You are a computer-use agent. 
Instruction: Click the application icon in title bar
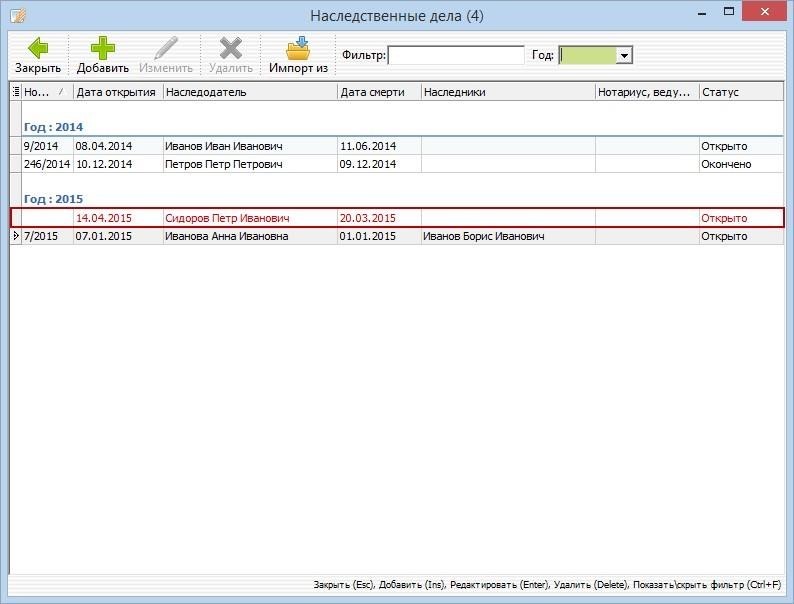point(17,15)
